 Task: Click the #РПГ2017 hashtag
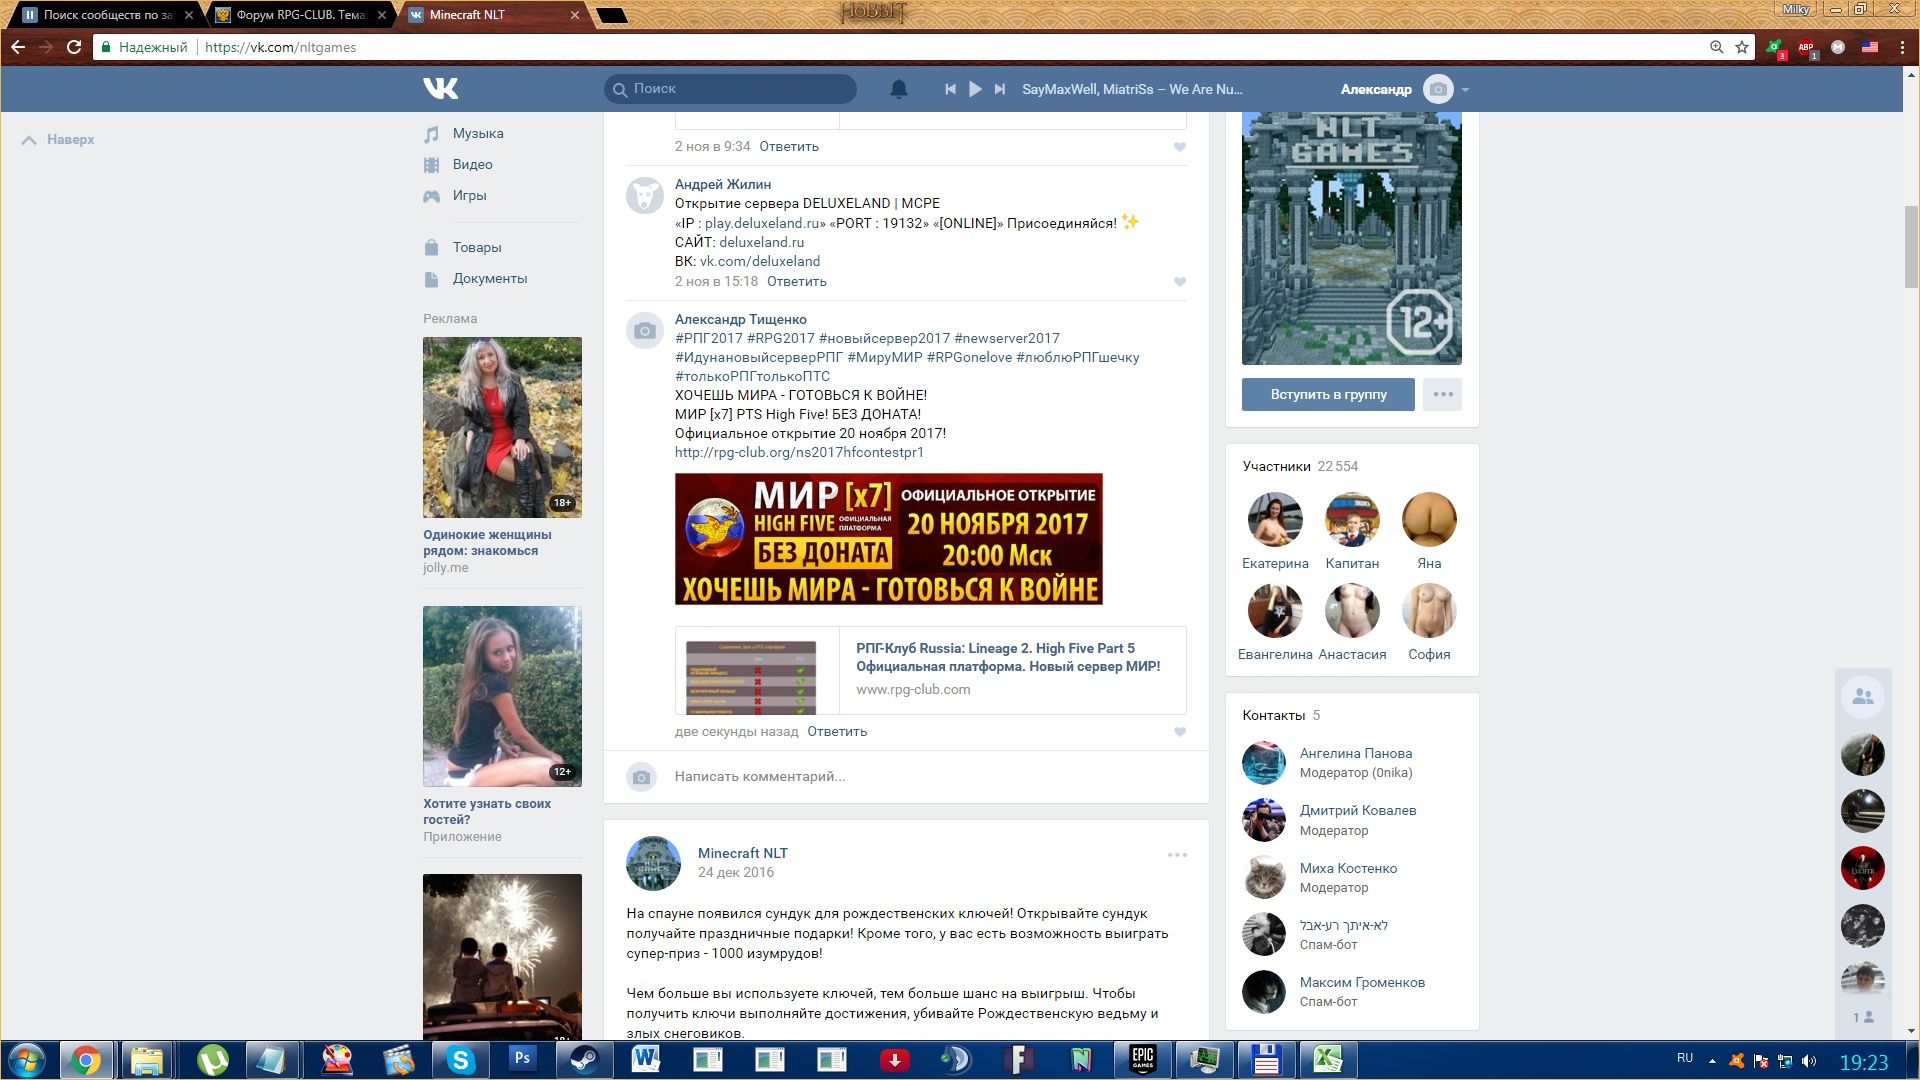pos(709,339)
